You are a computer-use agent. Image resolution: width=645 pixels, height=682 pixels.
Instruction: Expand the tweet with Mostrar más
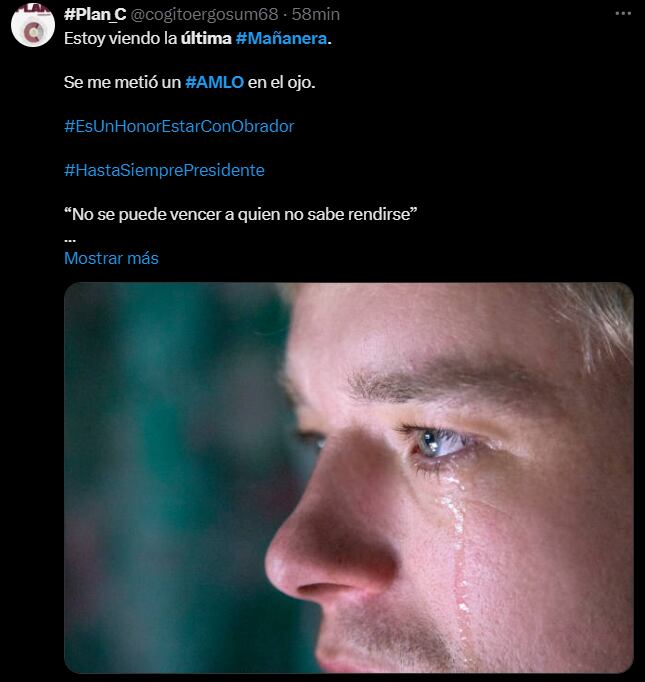111,258
